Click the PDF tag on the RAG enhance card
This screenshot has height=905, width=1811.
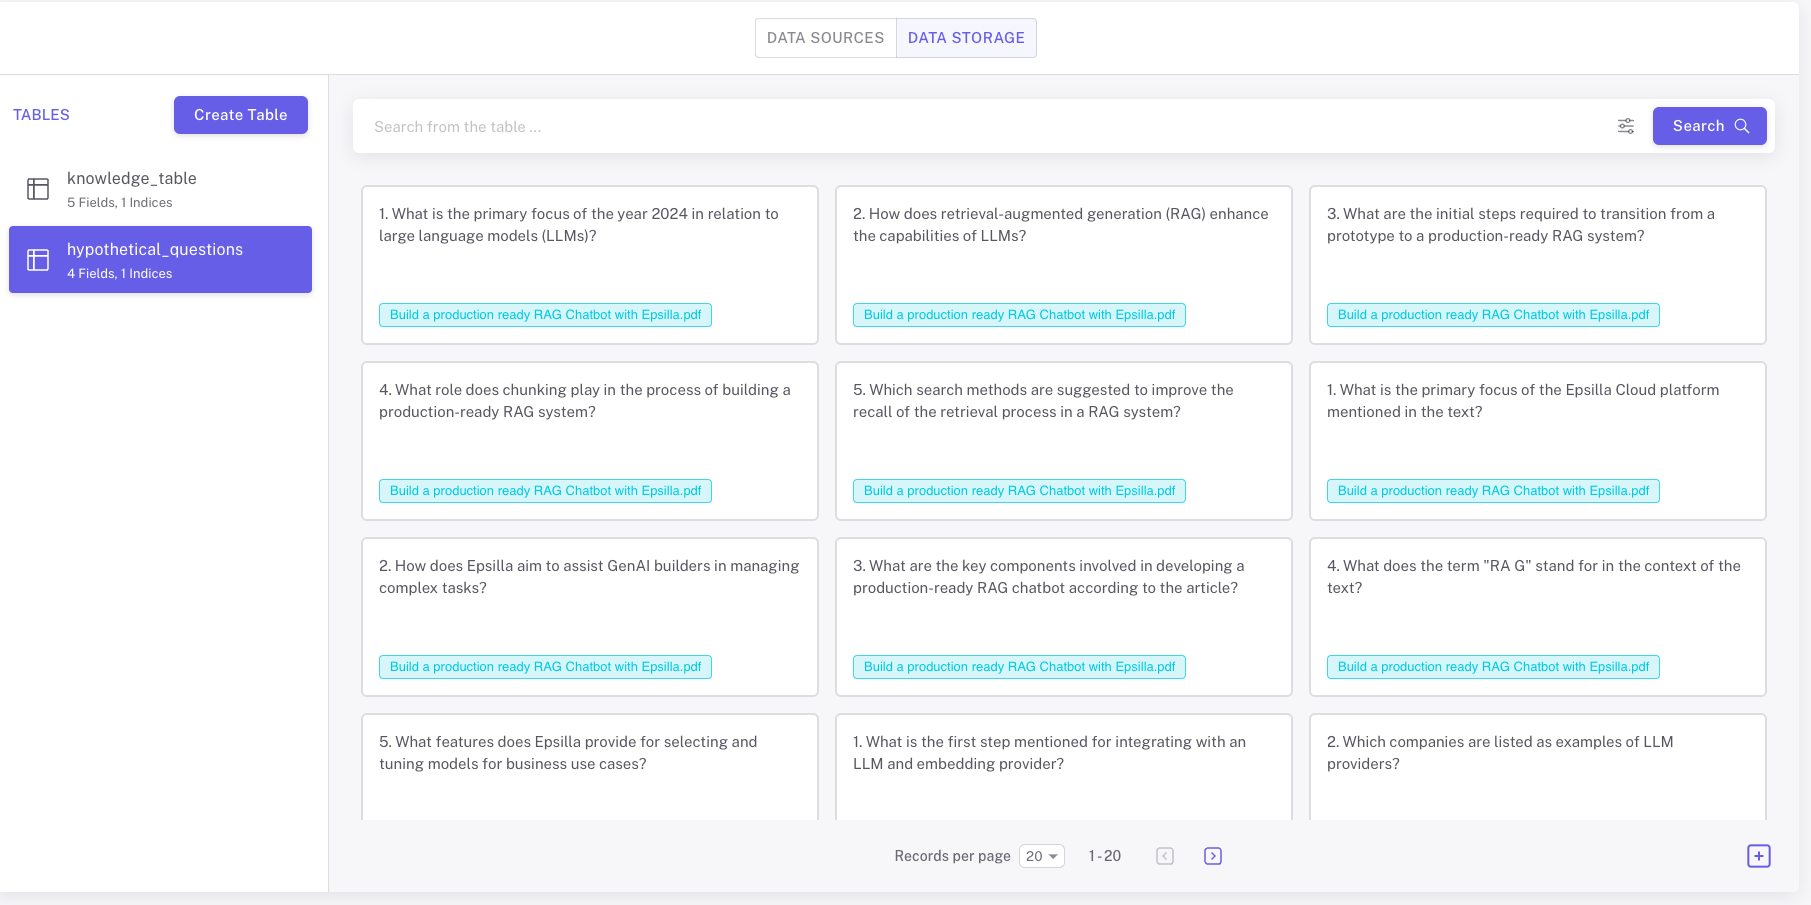(1019, 315)
